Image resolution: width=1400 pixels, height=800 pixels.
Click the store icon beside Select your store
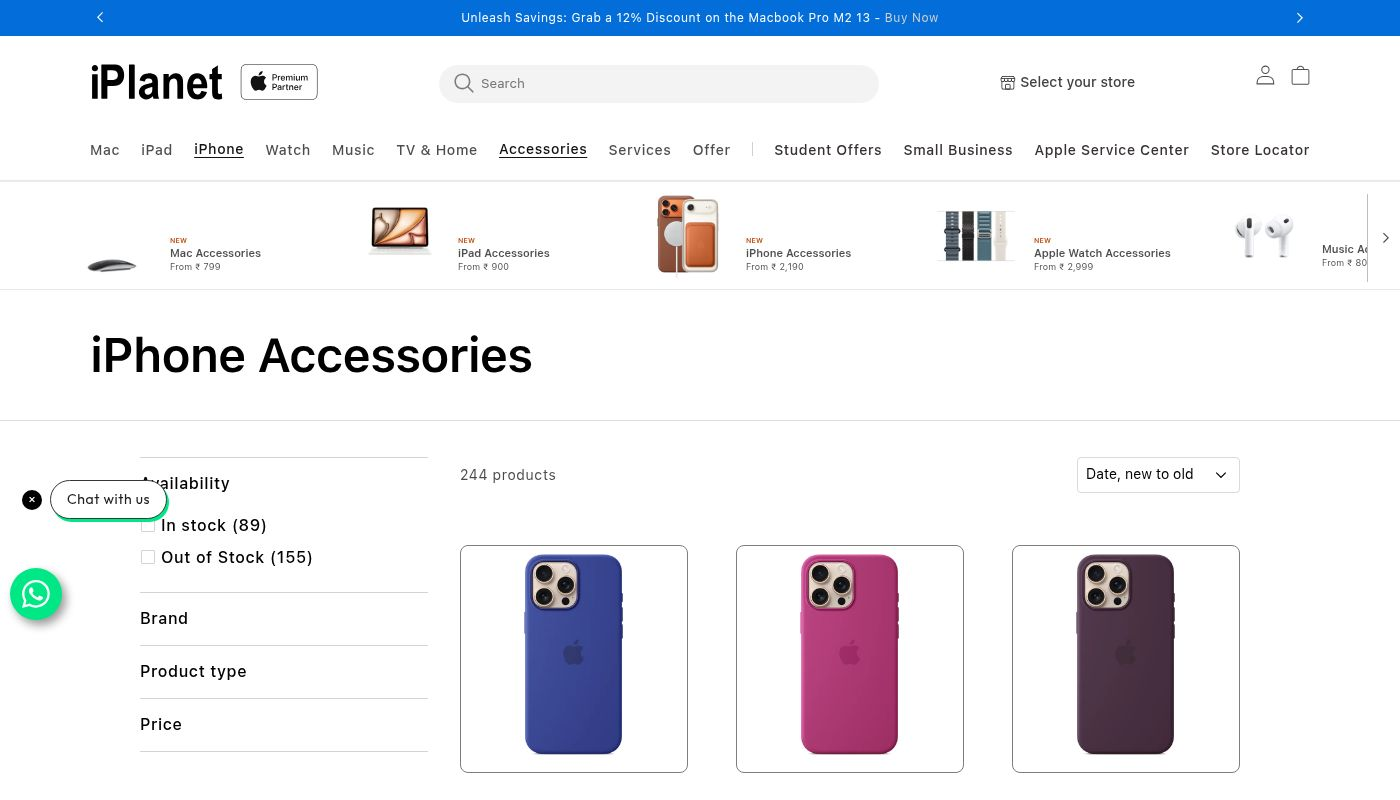tap(1007, 83)
